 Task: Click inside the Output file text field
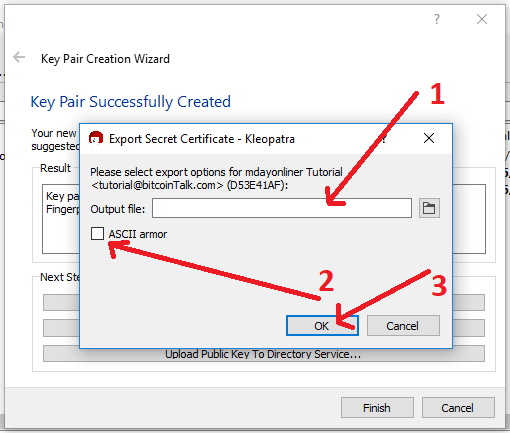pos(282,208)
